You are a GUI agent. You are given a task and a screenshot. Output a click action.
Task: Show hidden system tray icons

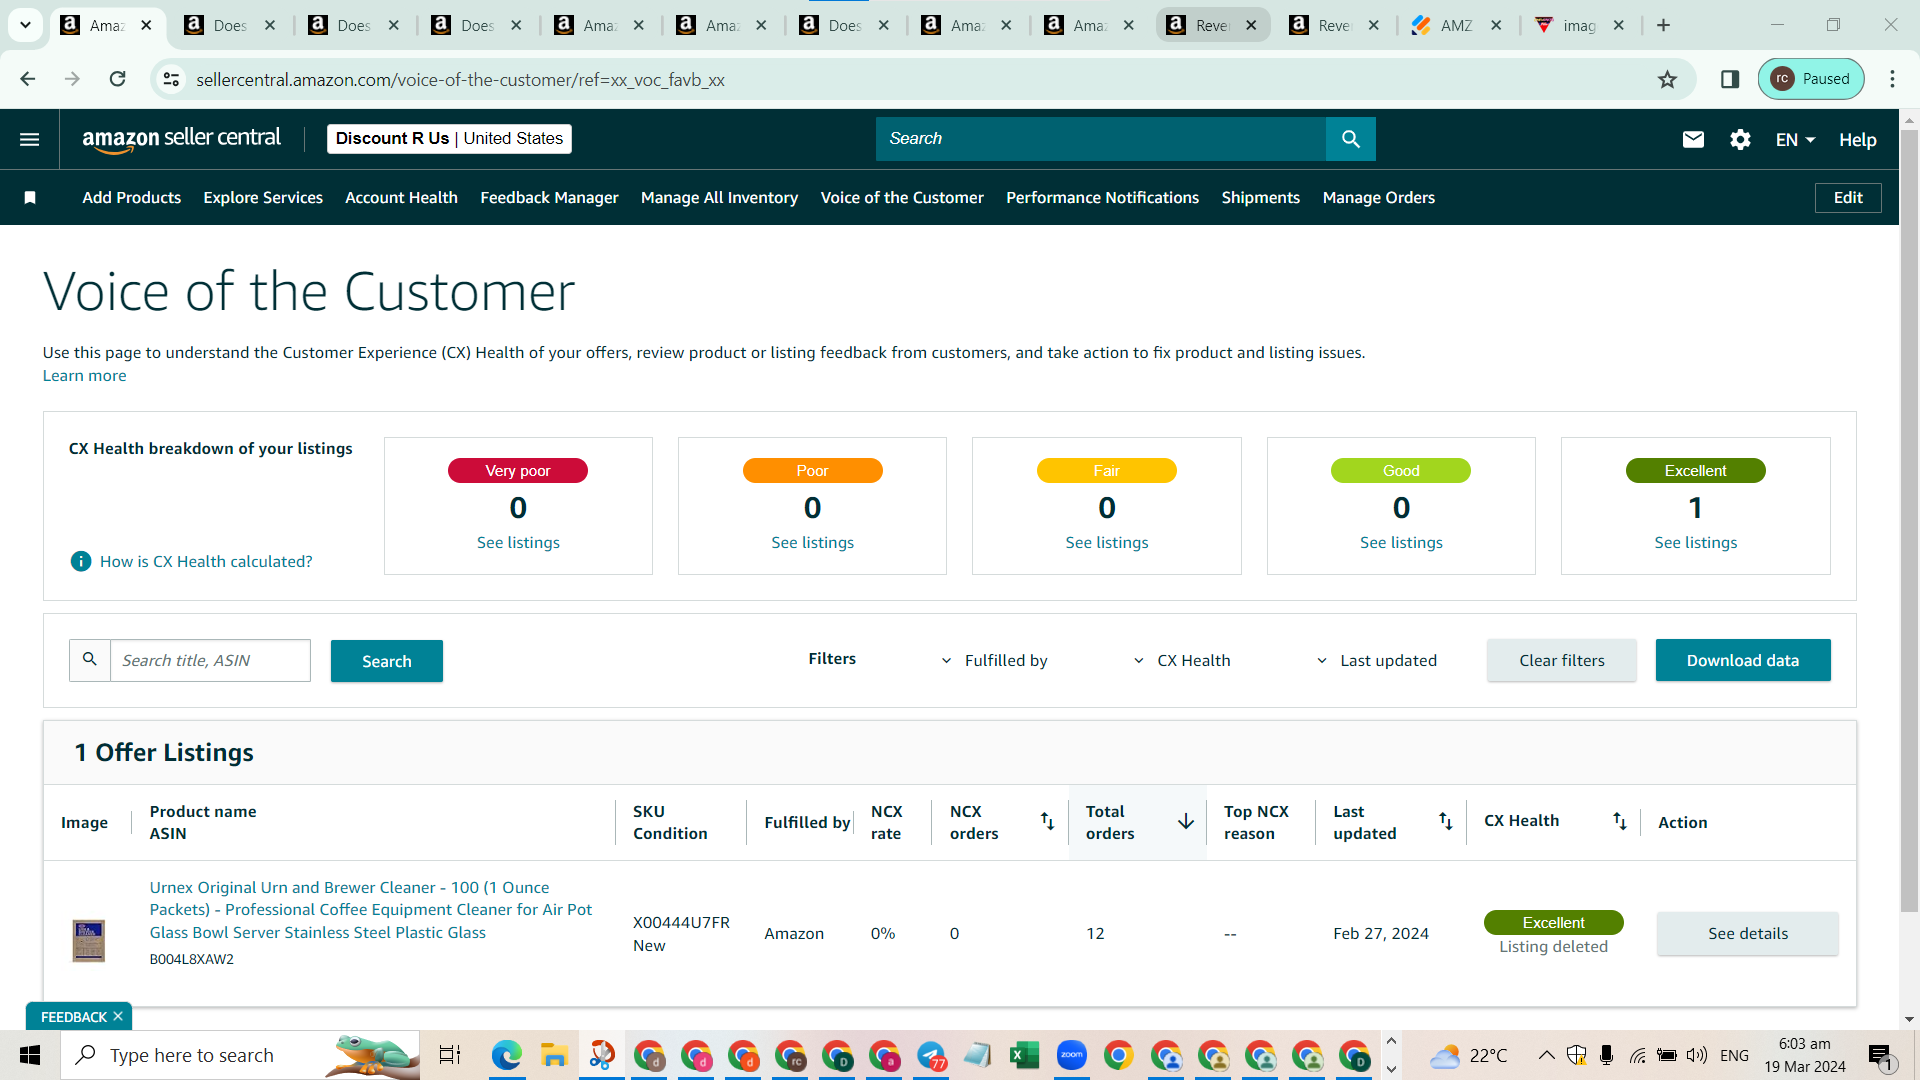tap(1546, 1055)
